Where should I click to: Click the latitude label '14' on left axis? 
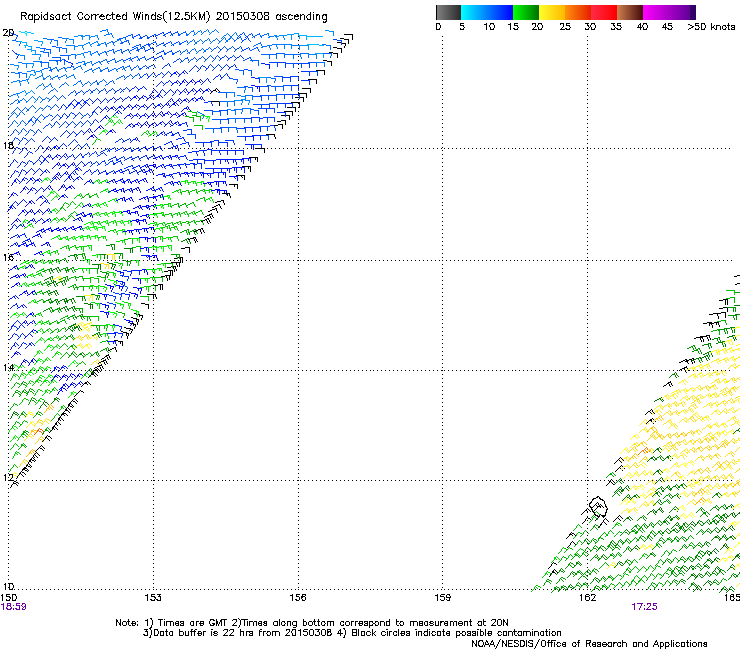coord(8,367)
